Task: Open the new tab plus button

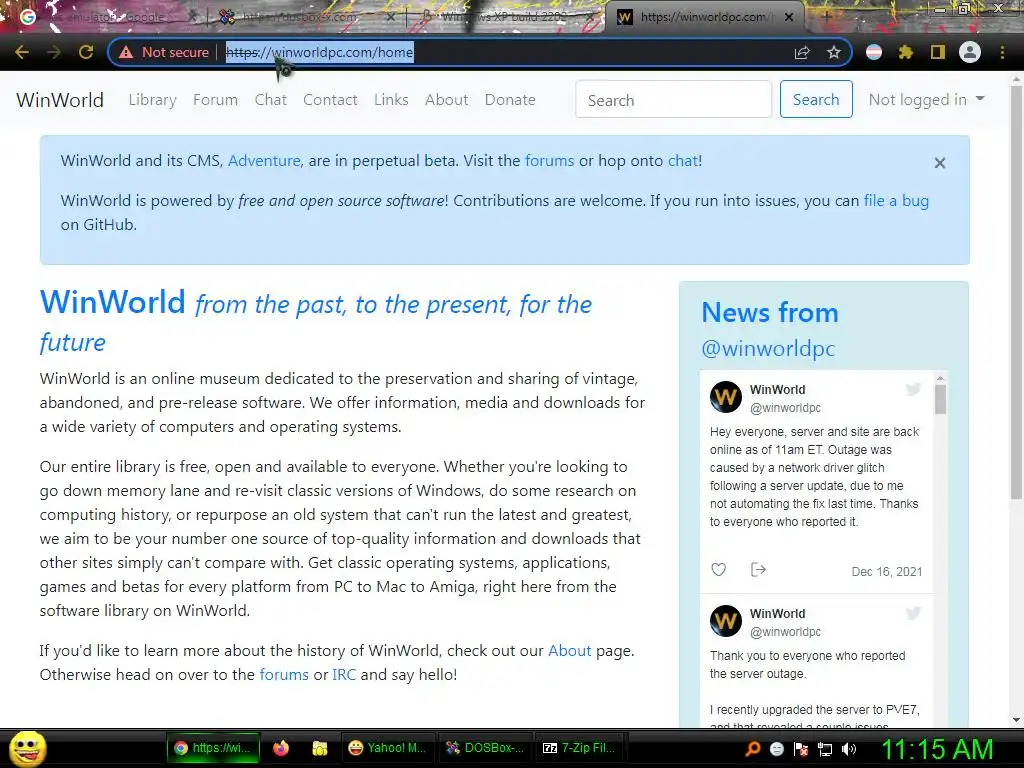Action: coord(825,17)
